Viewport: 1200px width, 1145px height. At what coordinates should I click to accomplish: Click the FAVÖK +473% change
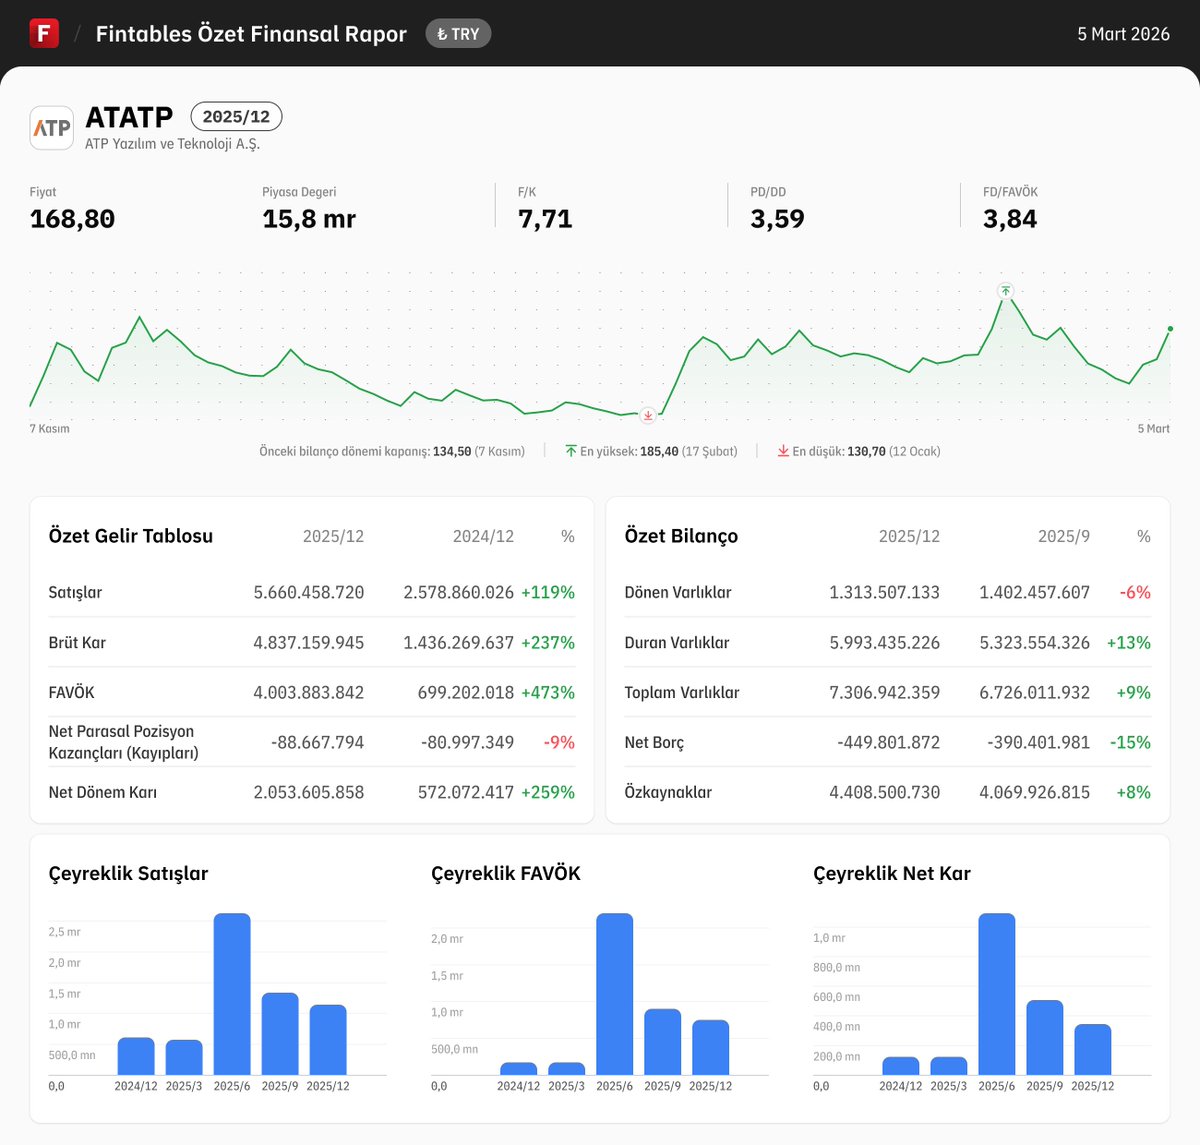pyautogui.click(x=548, y=692)
